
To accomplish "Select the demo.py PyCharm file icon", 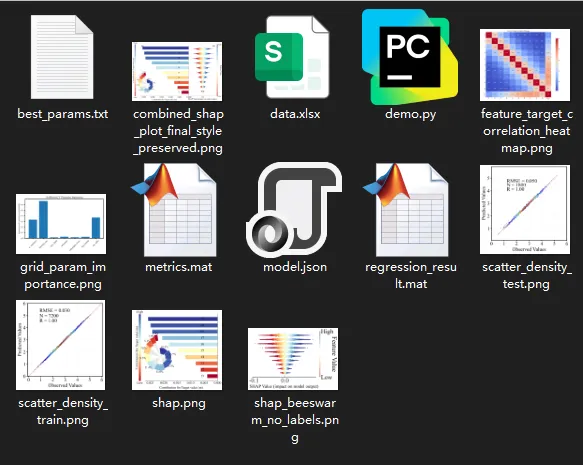I will pyautogui.click(x=409, y=56).
